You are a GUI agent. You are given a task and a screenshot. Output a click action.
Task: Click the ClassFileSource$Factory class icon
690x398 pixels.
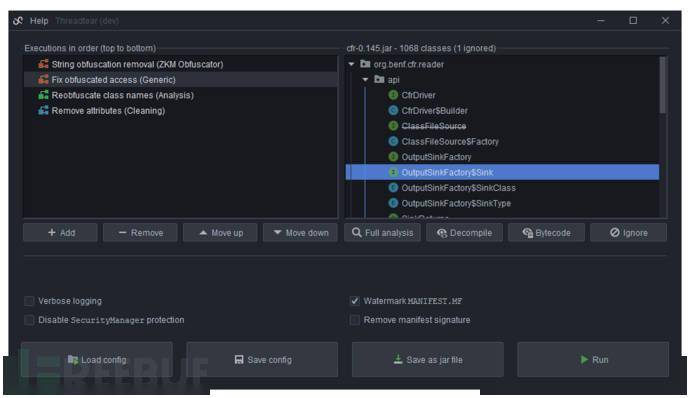coord(393,141)
